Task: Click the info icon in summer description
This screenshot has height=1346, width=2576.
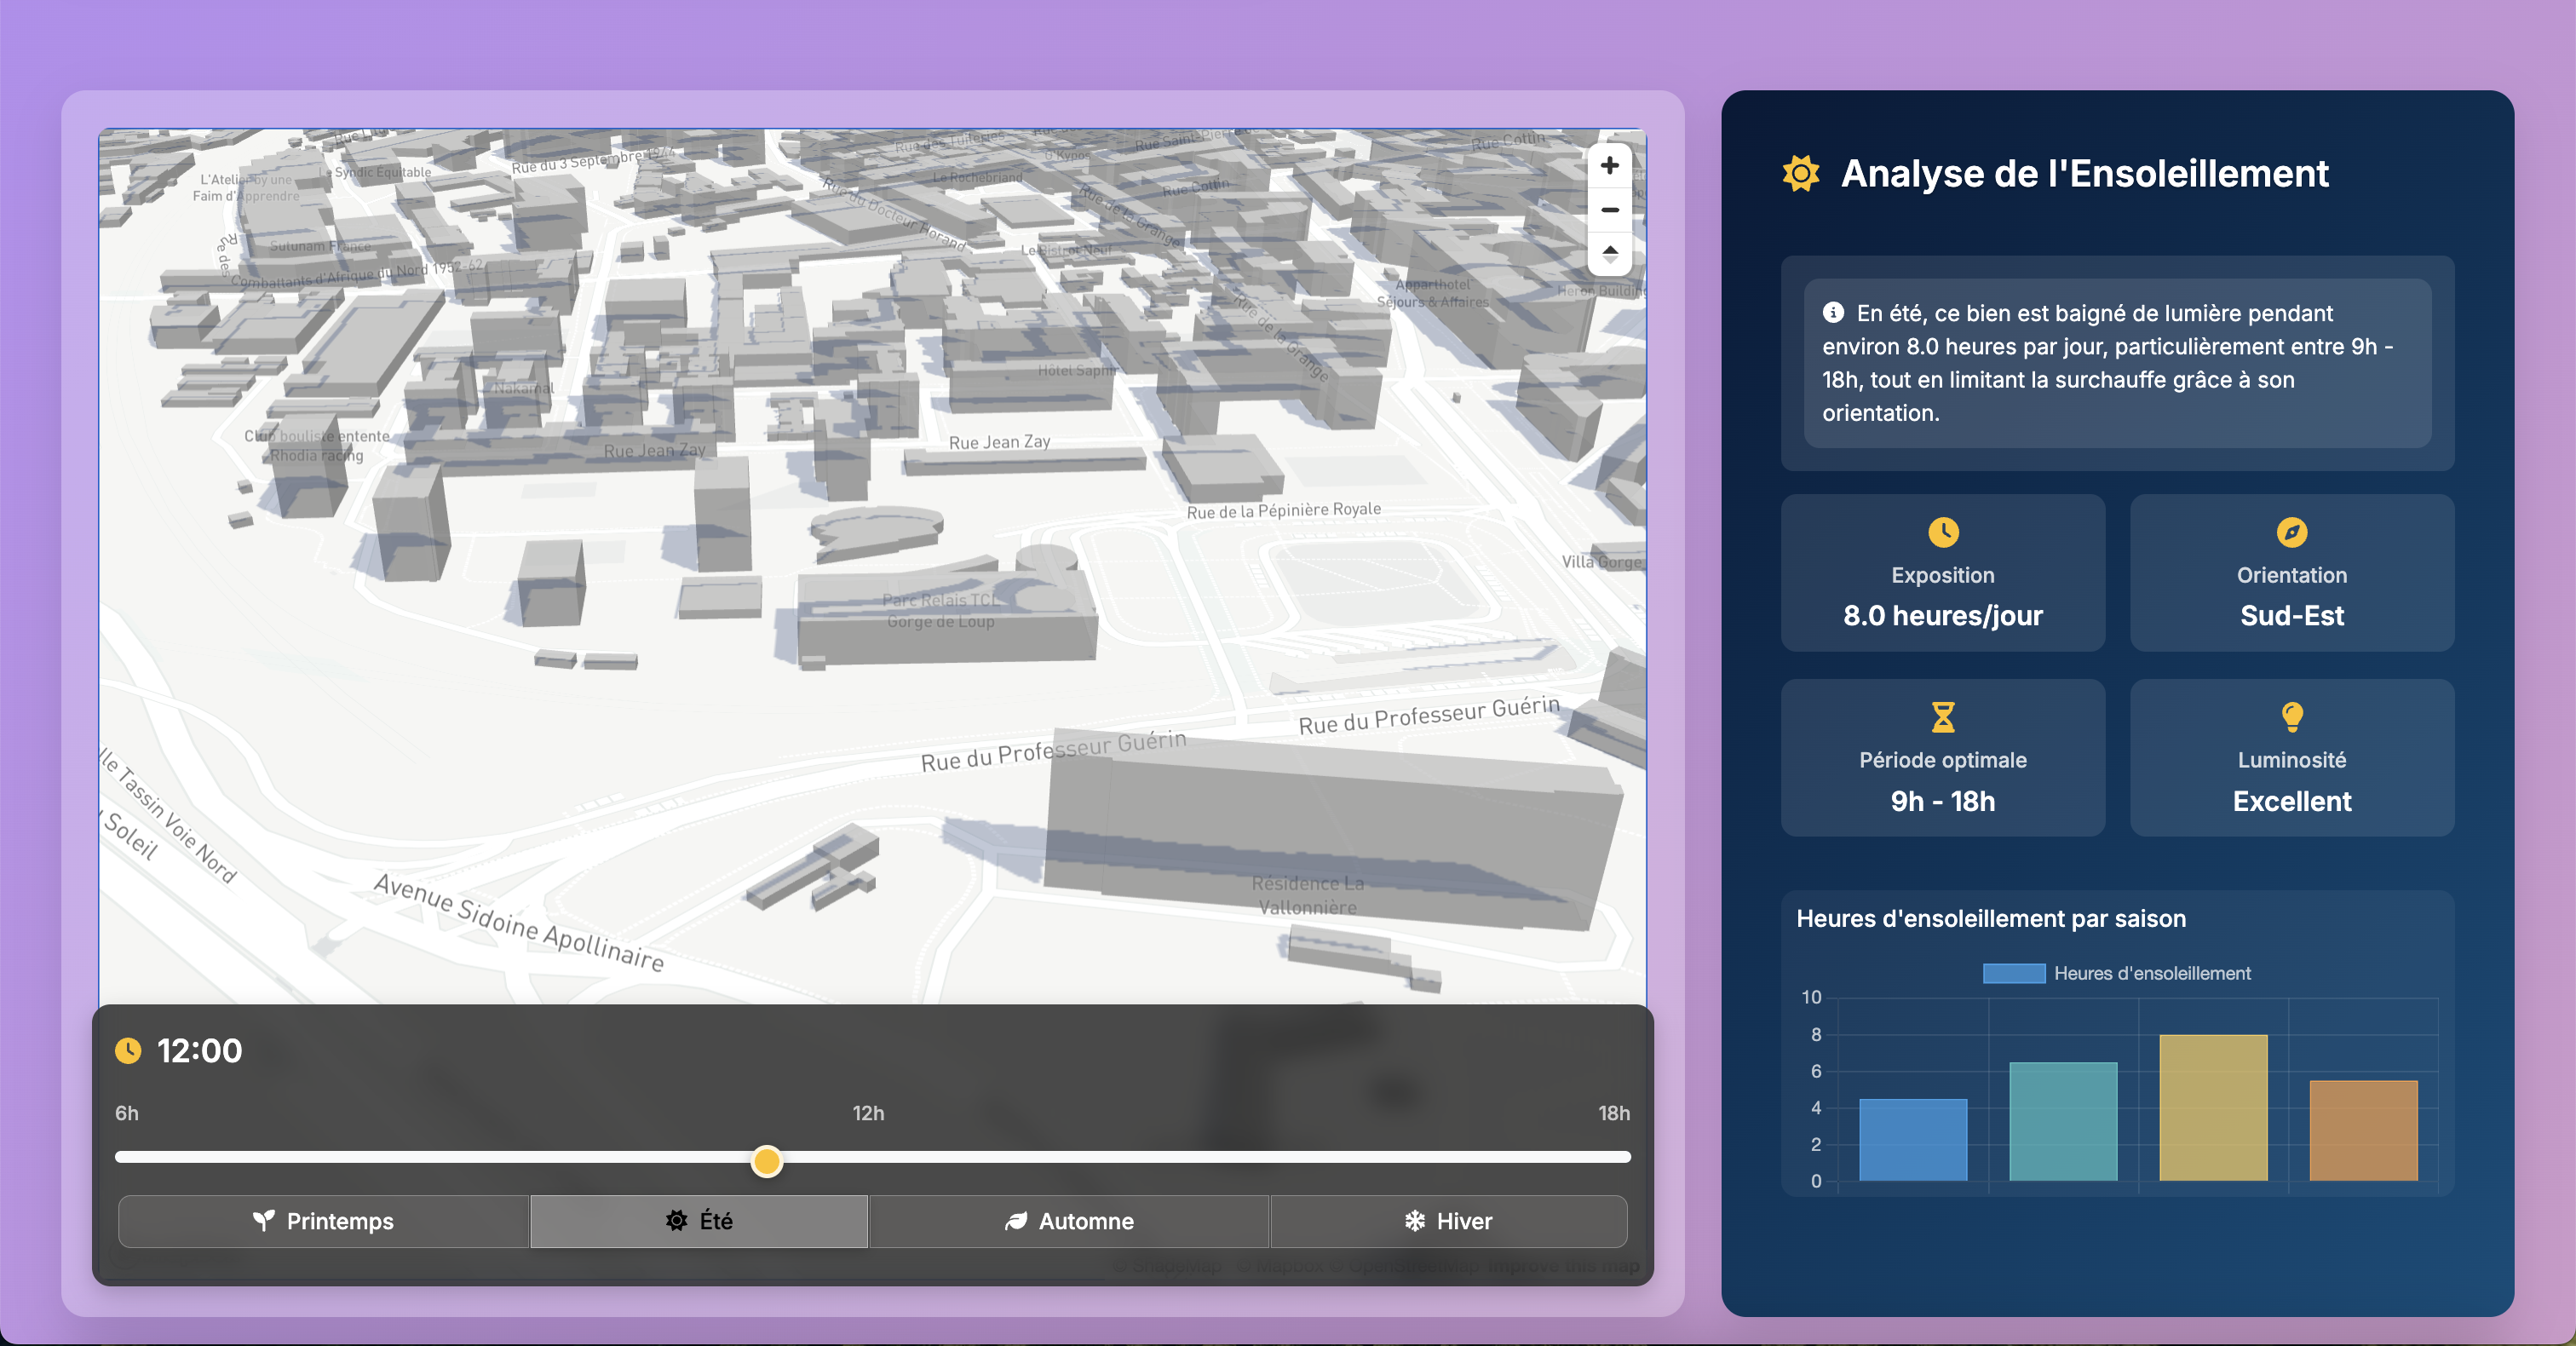Action: point(1833,313)
